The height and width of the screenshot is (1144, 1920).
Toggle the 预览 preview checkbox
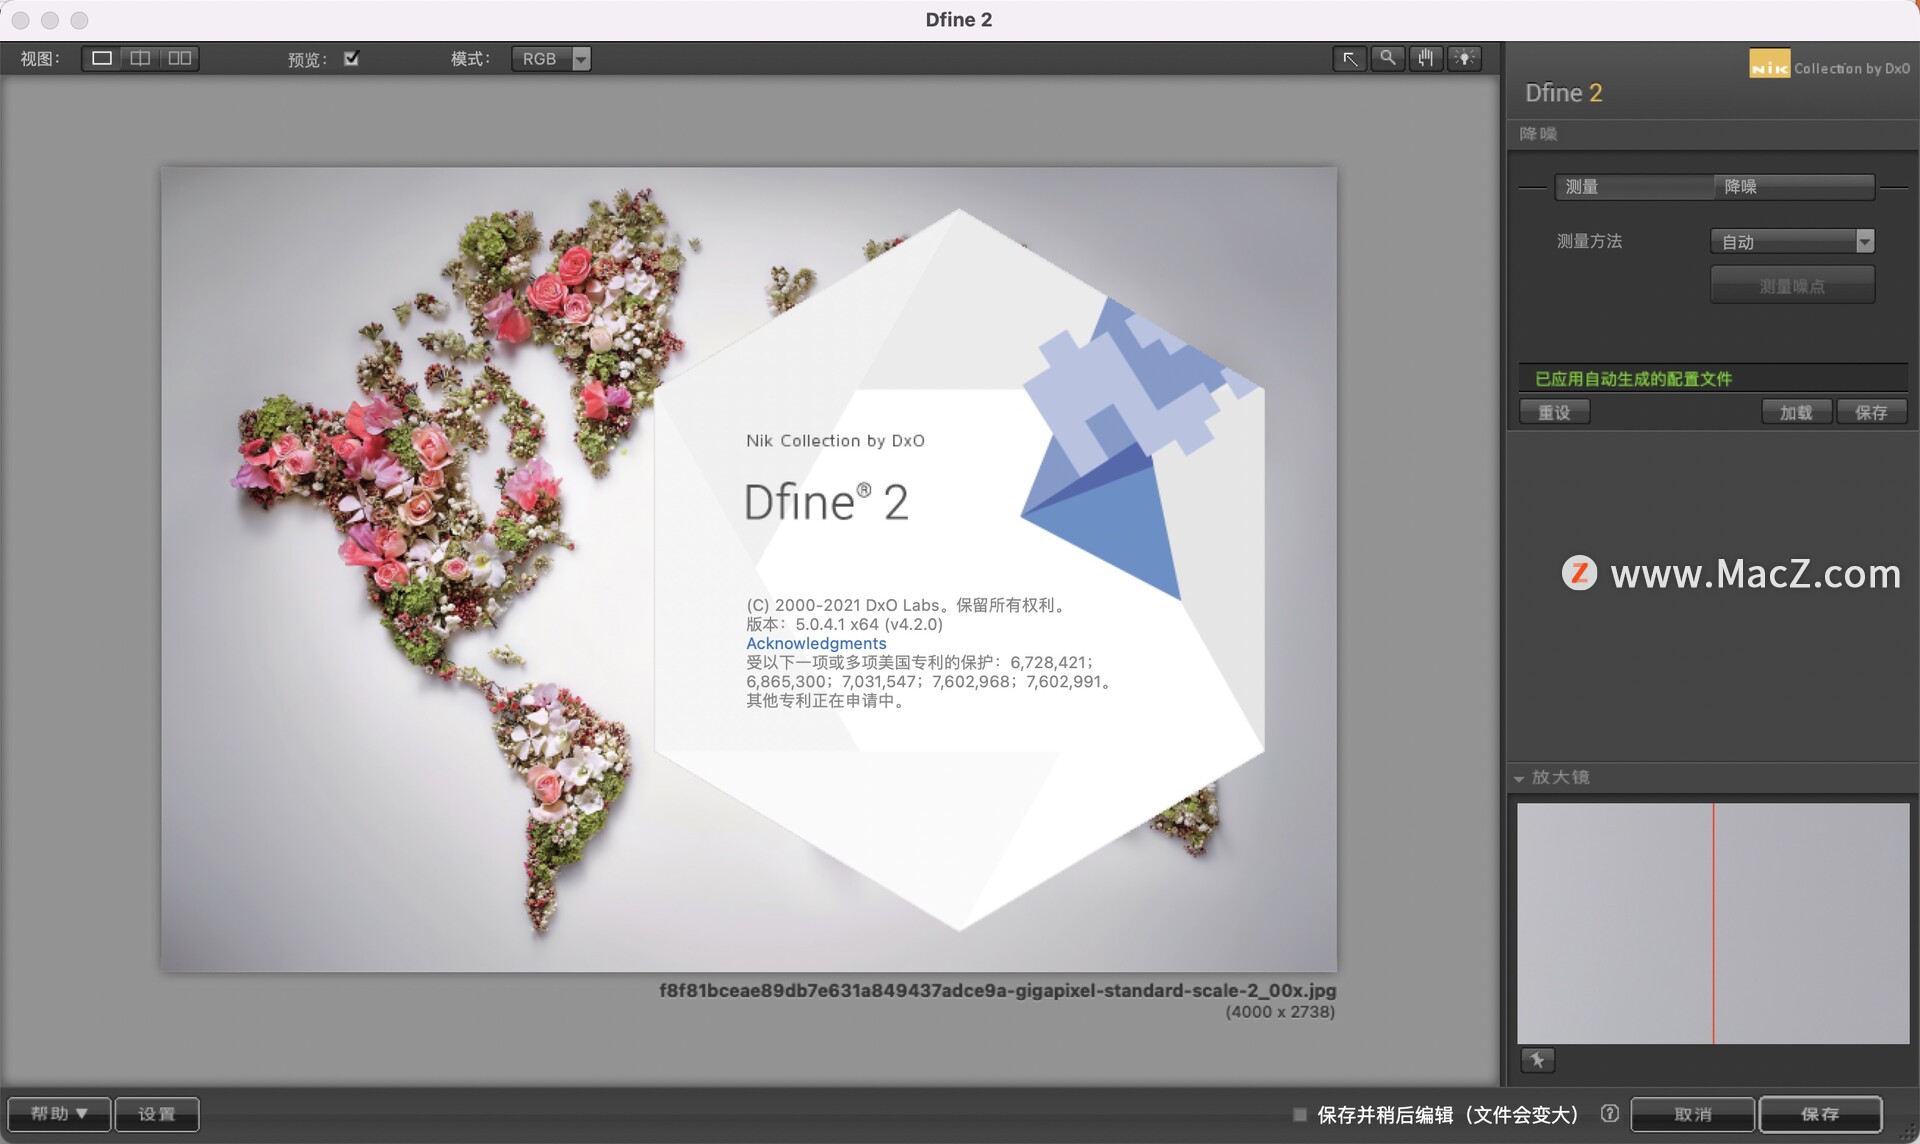coord(351,58)
